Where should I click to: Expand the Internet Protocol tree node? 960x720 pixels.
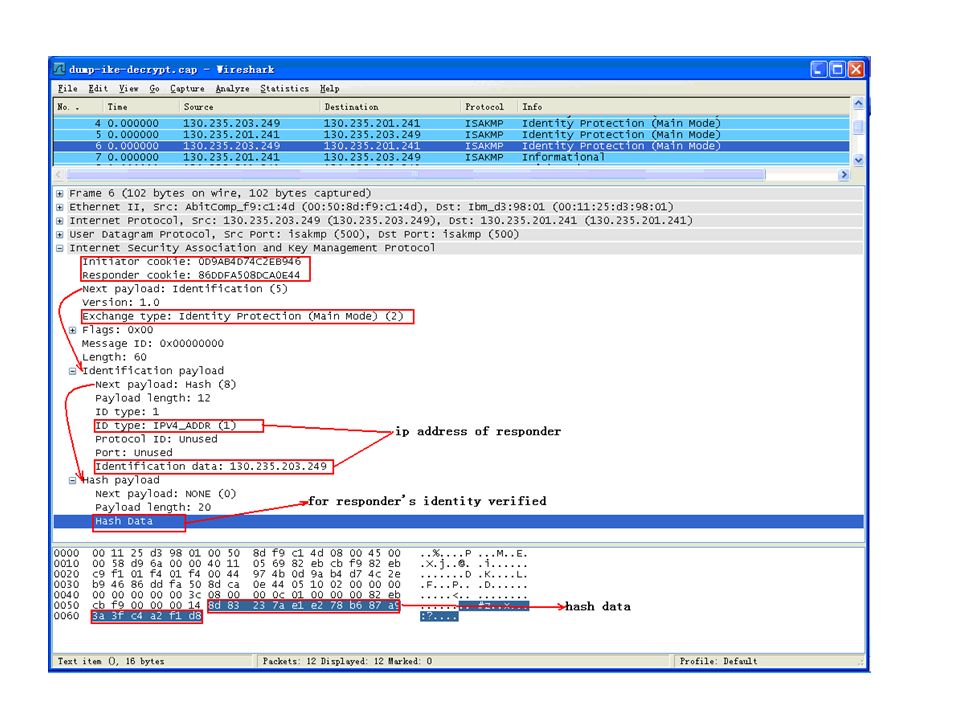tap(59, 220)
